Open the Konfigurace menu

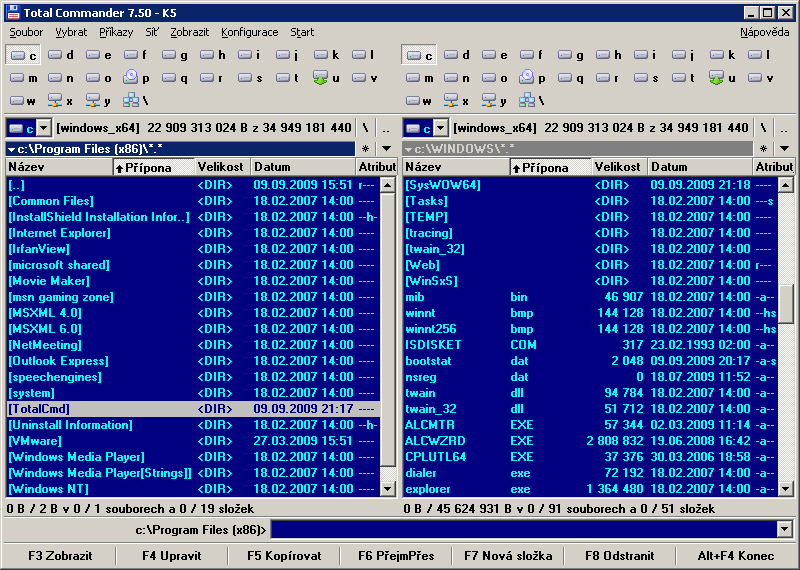pyautogui.click(x=249, y=32)
